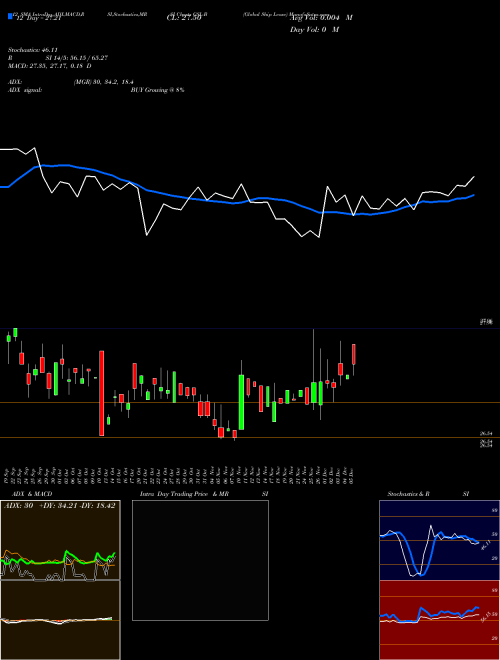The height and width of the screenshot is (660, 500).
Task: Click the blue 12-day SMA legend square
Action: pyautogui.click(x=10, y=16)
